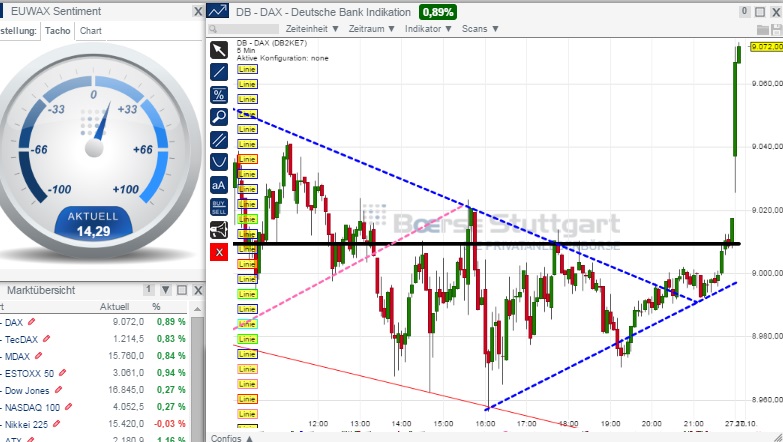Click the -0,03 % Nikkei change value
This screenshot has width=783, height=442.
click(169, 424)
